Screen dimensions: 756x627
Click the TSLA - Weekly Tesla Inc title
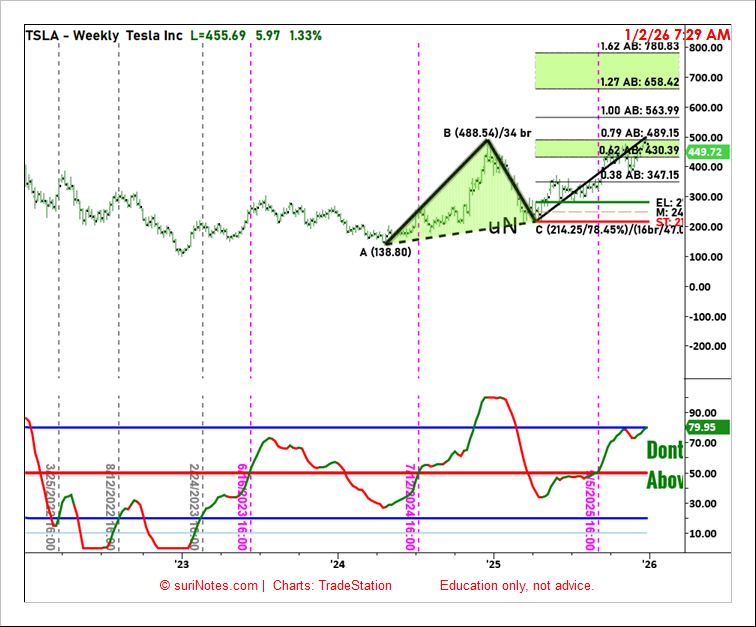(x=103, y=35)
